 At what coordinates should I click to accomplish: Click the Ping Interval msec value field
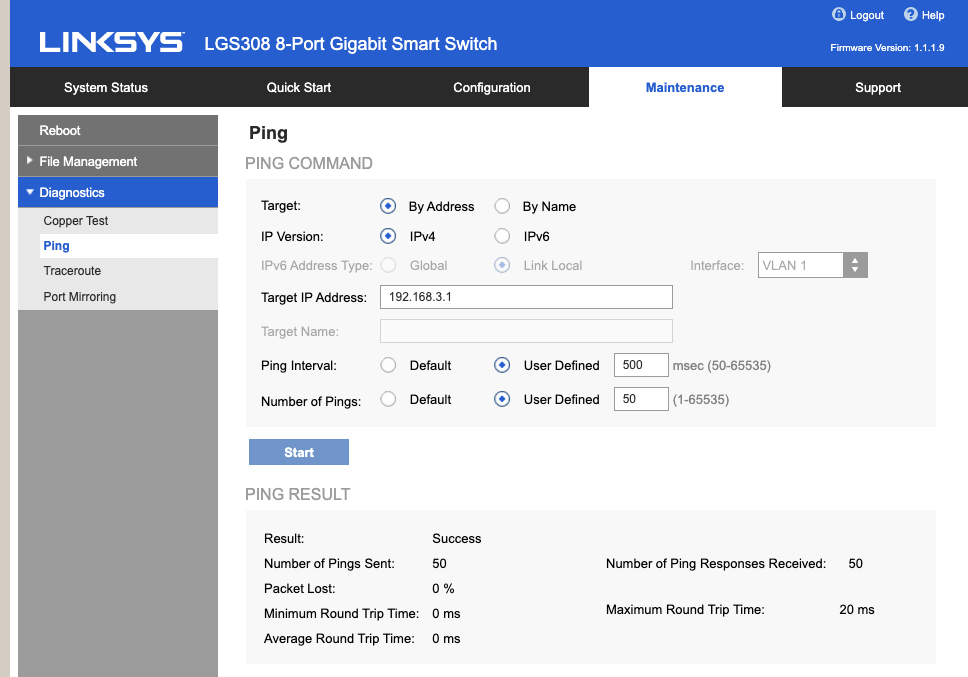coord(641,365)
